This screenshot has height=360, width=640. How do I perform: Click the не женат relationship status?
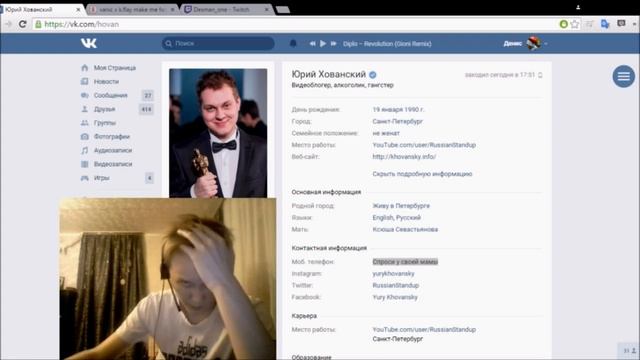386,133
